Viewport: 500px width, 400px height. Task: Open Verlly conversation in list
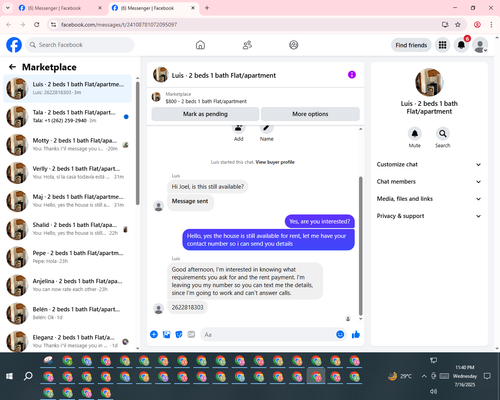click(x=67, y=173)
